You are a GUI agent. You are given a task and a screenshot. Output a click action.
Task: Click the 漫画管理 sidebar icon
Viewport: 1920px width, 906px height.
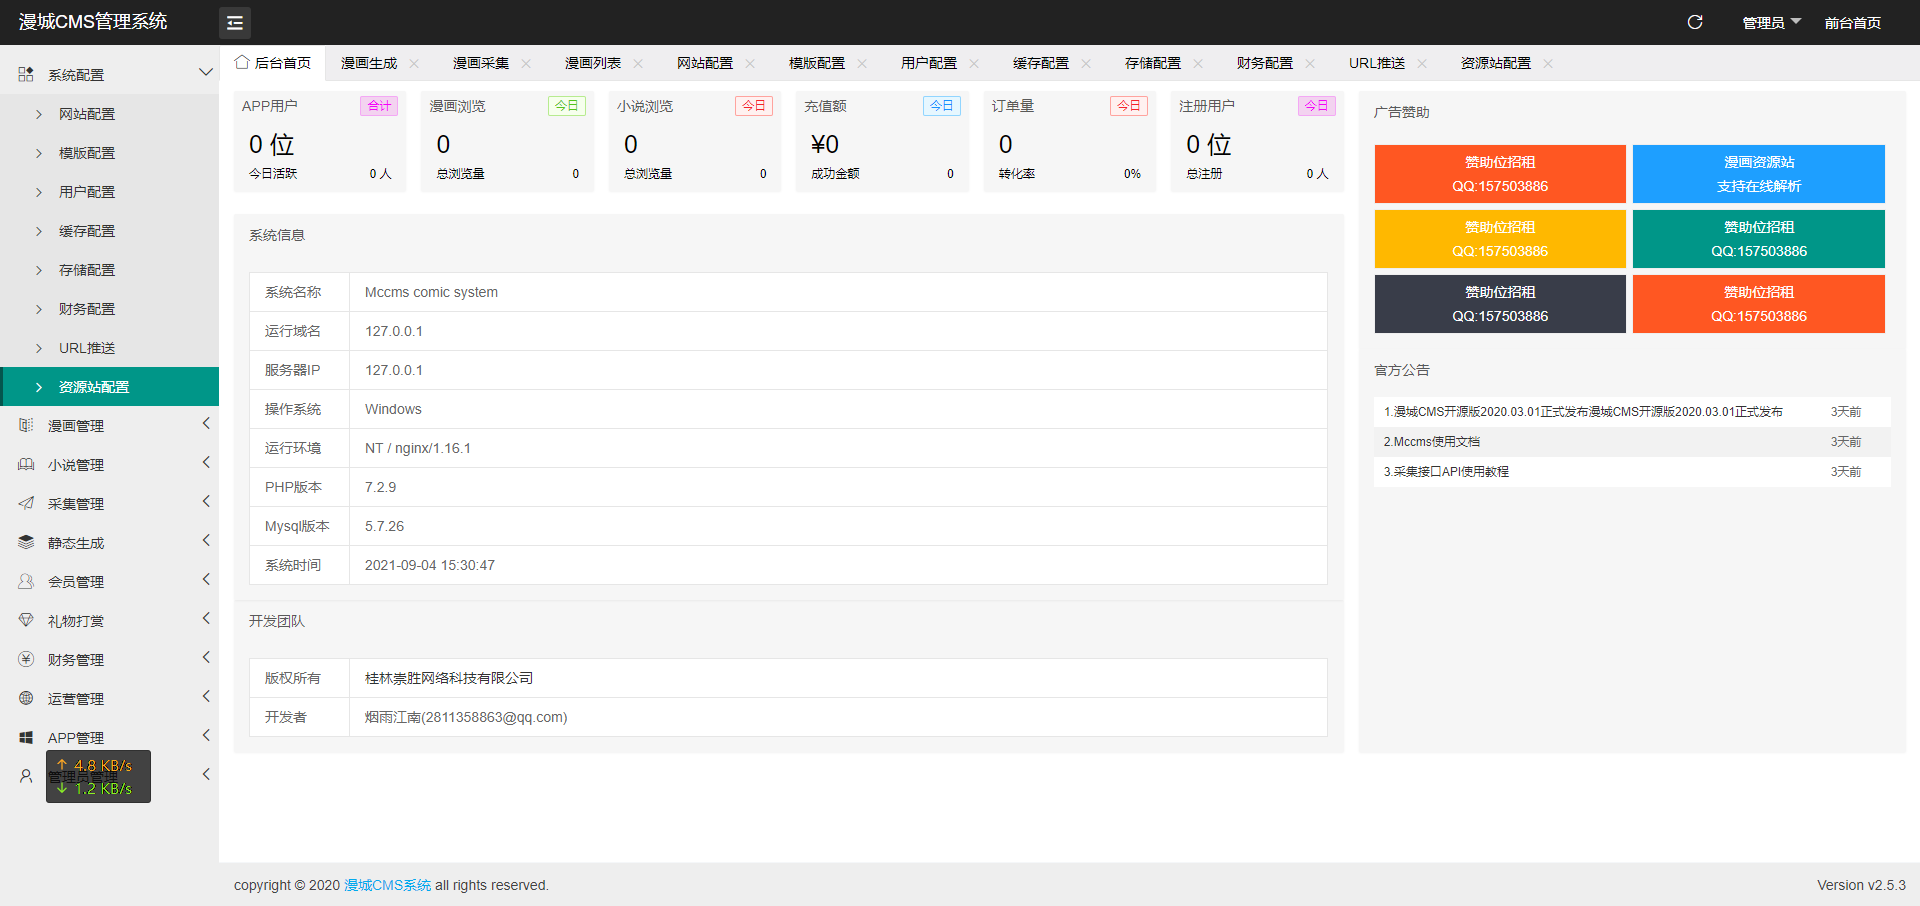26,425
